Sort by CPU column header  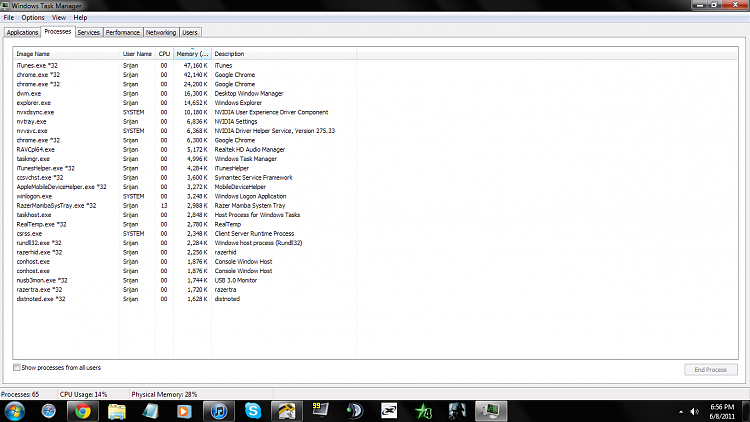coord(164,54)
